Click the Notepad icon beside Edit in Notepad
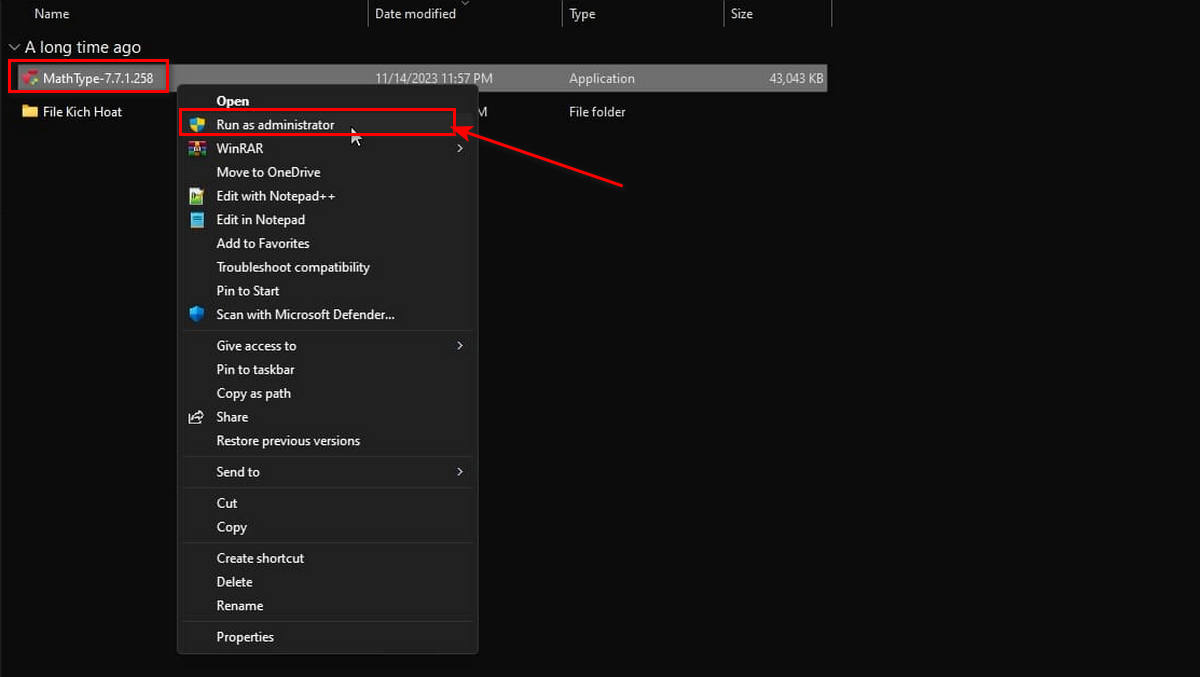Image resolution: width=1200 pixels, height=677 pixels. [x=197, y=220]
